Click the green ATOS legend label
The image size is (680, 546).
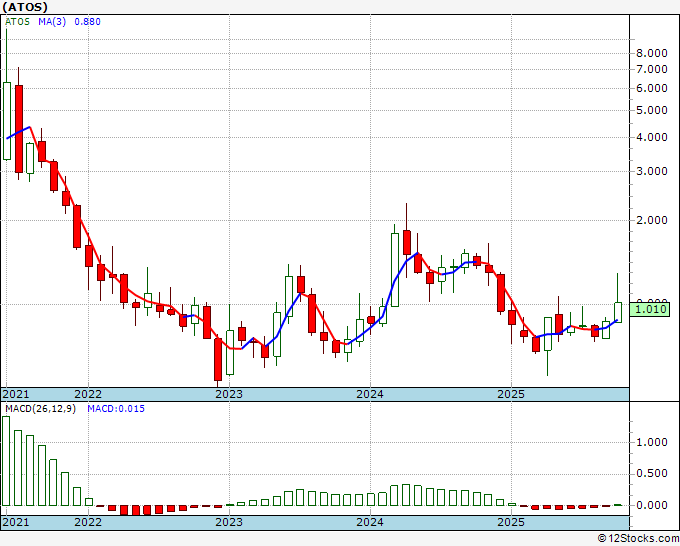17,22
